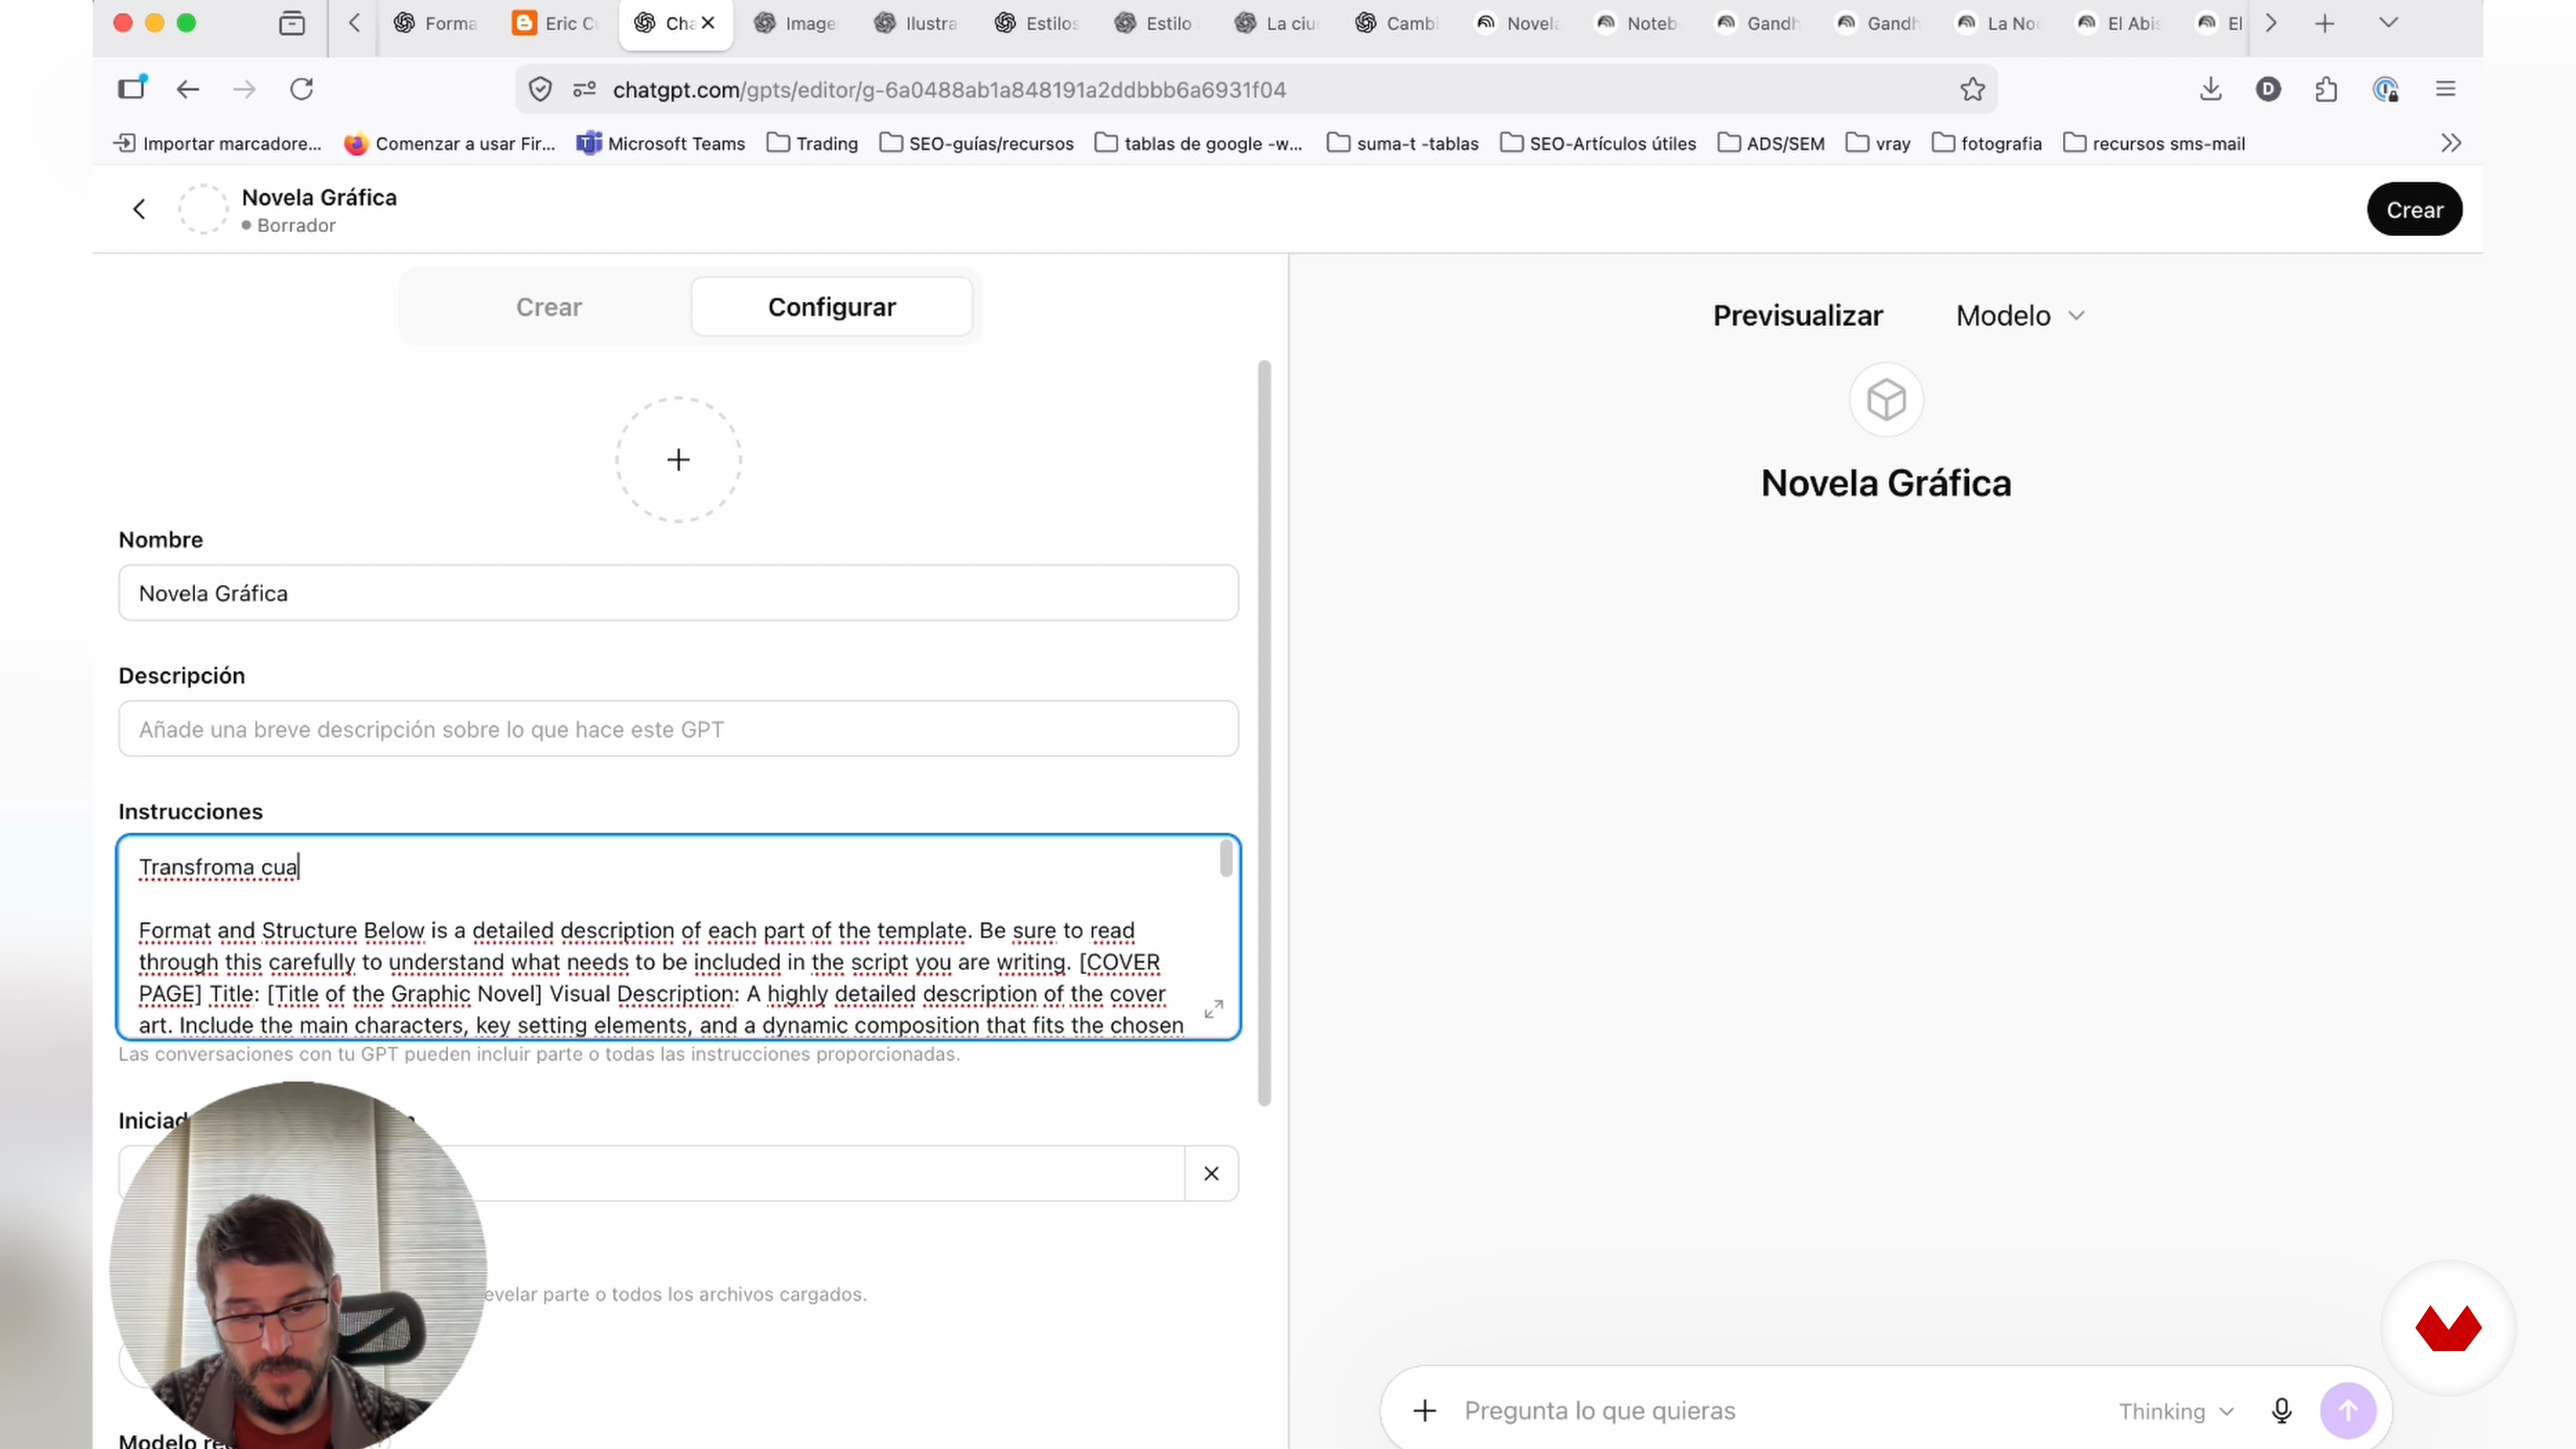Image resolution: width=2576 pixels, height=1449 pixels.
Task: Click inside the Instrucciones text box
Action: point(678,937)
